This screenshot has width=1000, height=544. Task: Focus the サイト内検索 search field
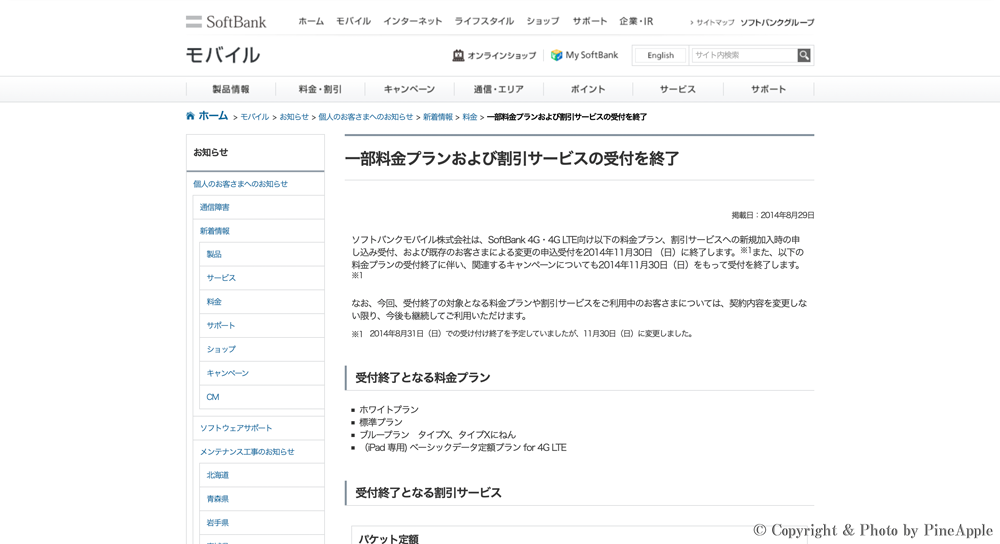[x=744, y=55]
